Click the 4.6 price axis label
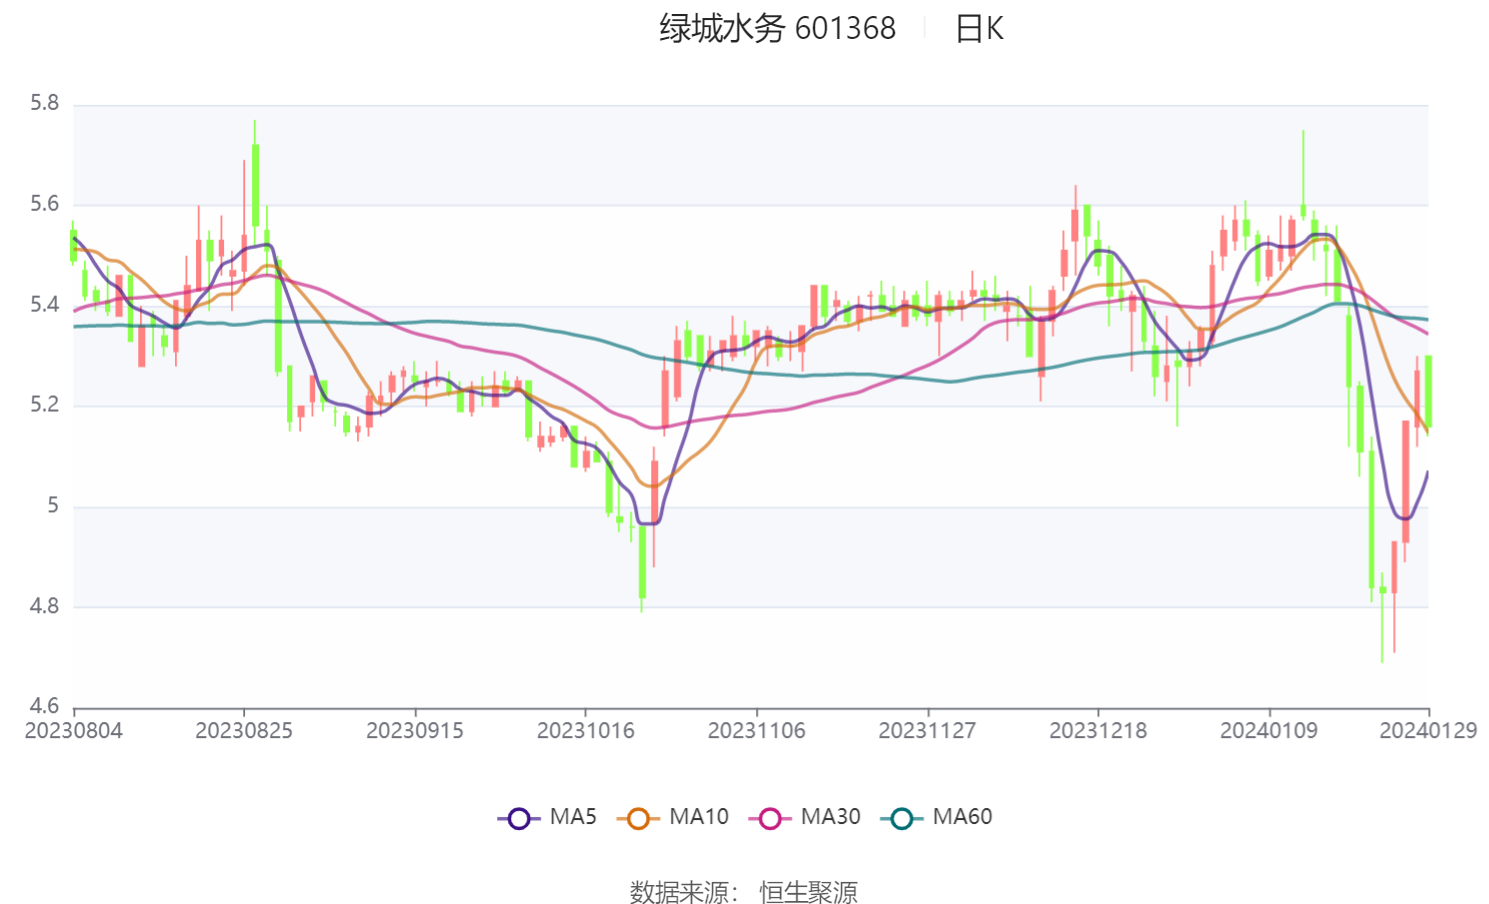The height and width of the screenshot is (904, 1489). (x=45, y=706)
